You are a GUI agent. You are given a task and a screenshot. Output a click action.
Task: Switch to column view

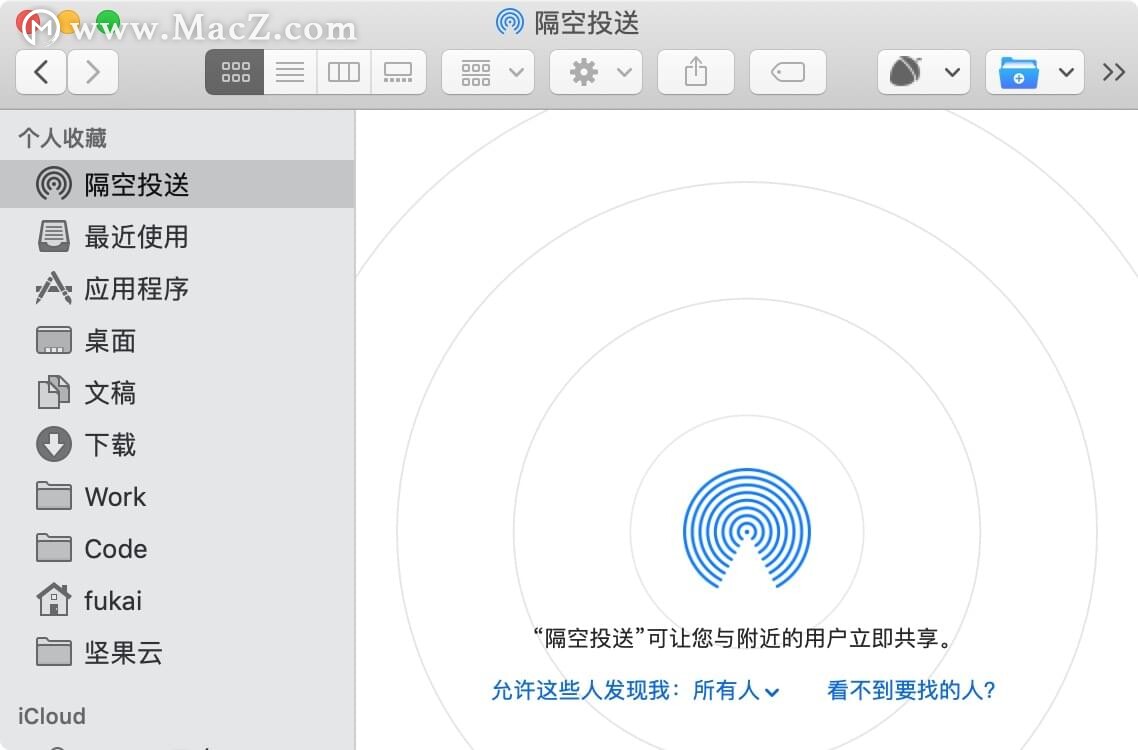[344, 72]
